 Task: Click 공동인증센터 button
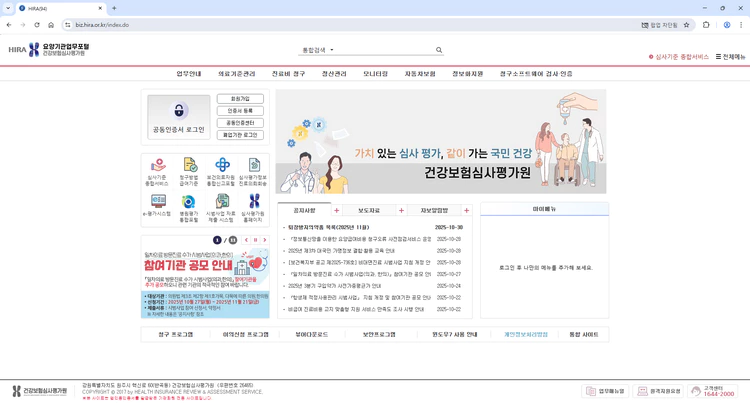(240, 123)
